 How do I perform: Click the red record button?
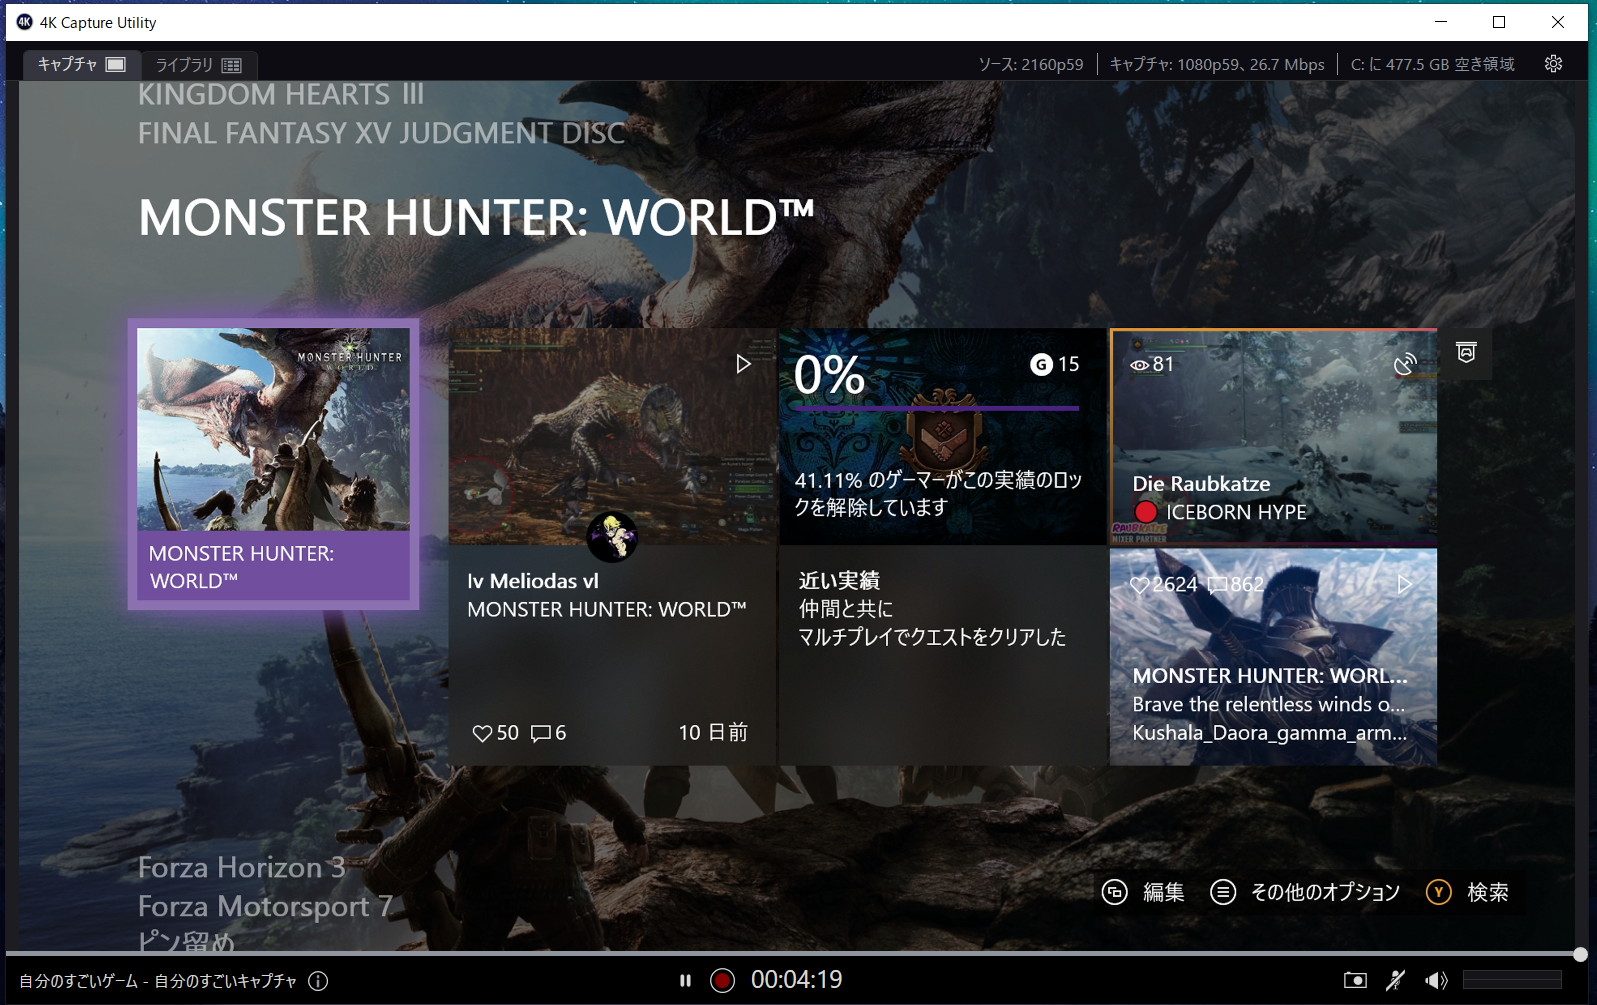coord(722,980)
